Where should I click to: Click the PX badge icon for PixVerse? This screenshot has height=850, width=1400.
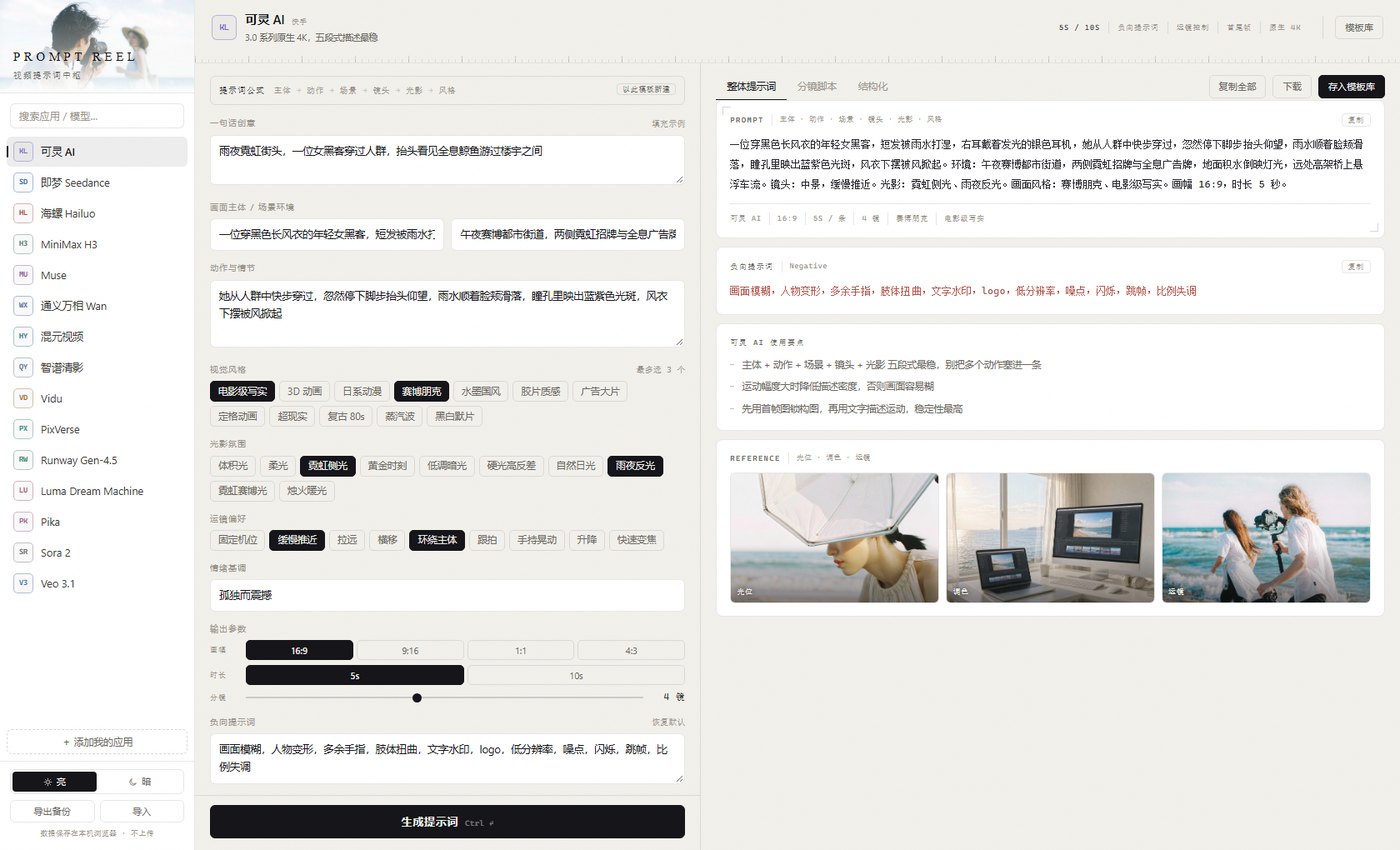click(23, 429)
